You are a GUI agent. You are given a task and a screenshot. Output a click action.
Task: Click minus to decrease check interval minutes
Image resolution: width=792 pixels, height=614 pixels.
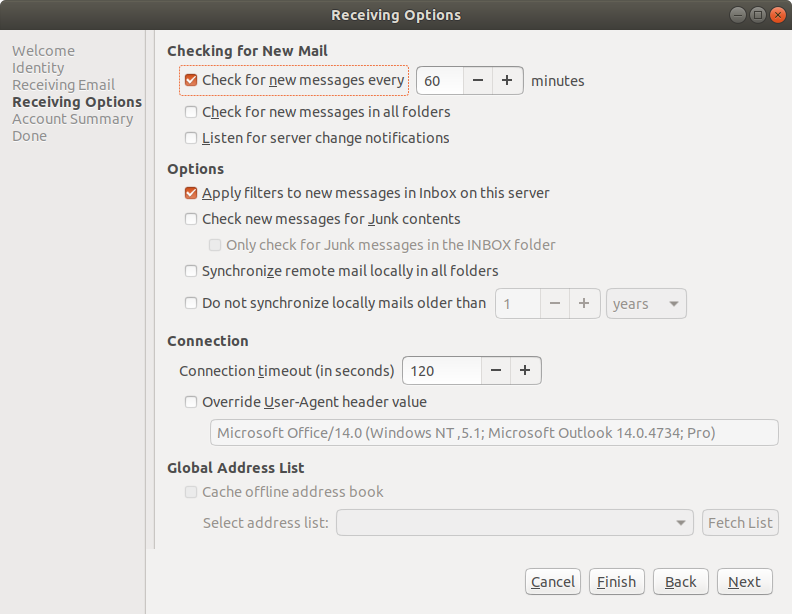point(479,81)
